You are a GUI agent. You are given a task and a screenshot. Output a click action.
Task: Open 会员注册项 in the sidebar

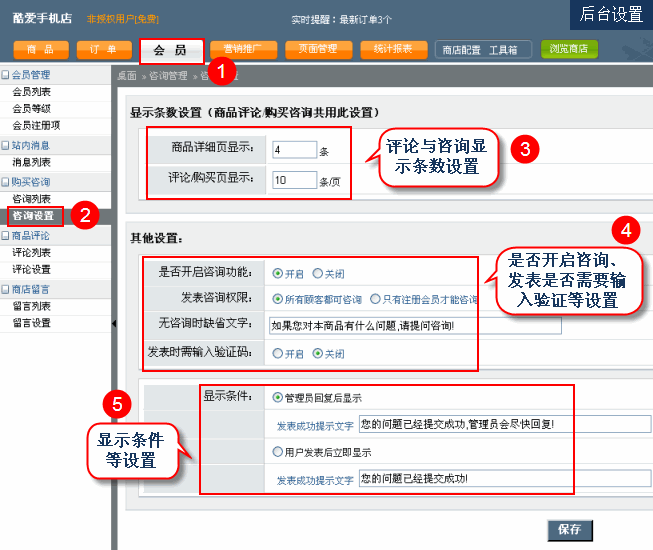[36, 125]
